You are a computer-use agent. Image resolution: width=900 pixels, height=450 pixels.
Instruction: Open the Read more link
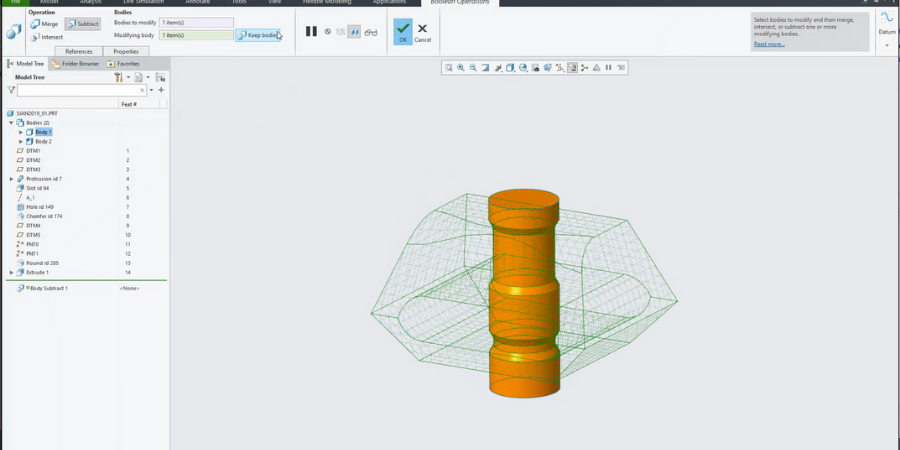click(769, 44)
